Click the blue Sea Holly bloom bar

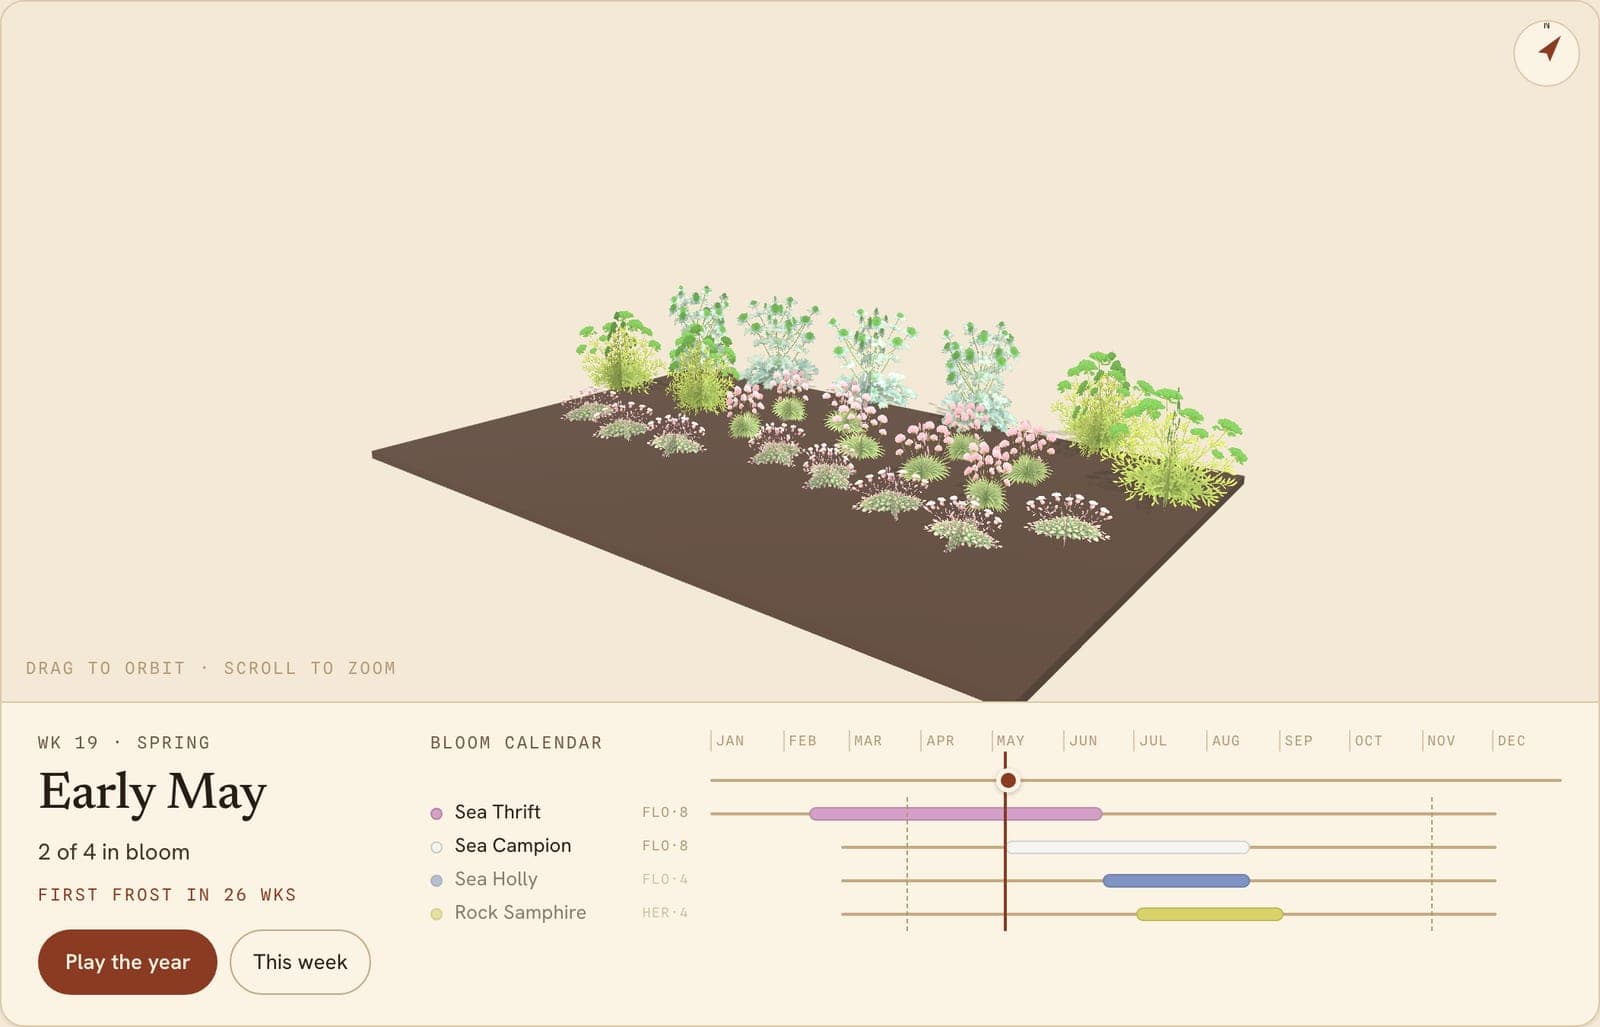[1176, 881]
